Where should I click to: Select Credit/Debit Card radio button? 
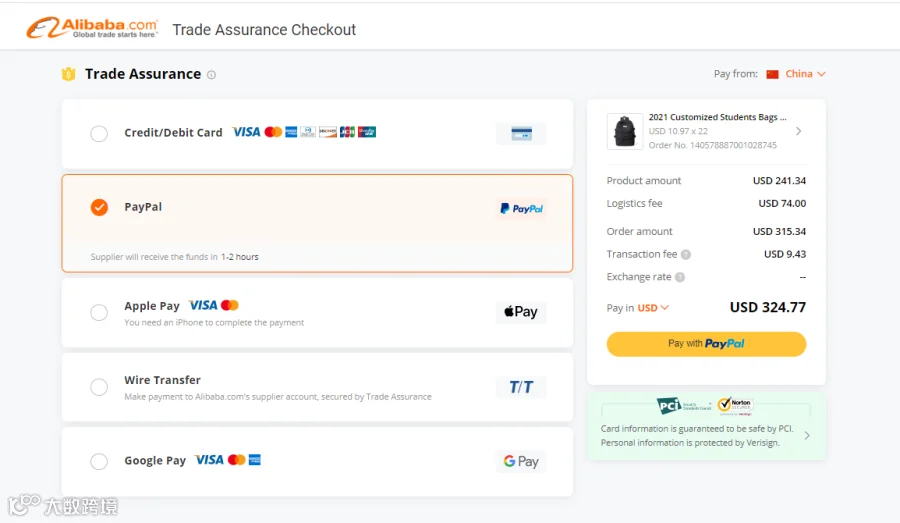[99, 134]
